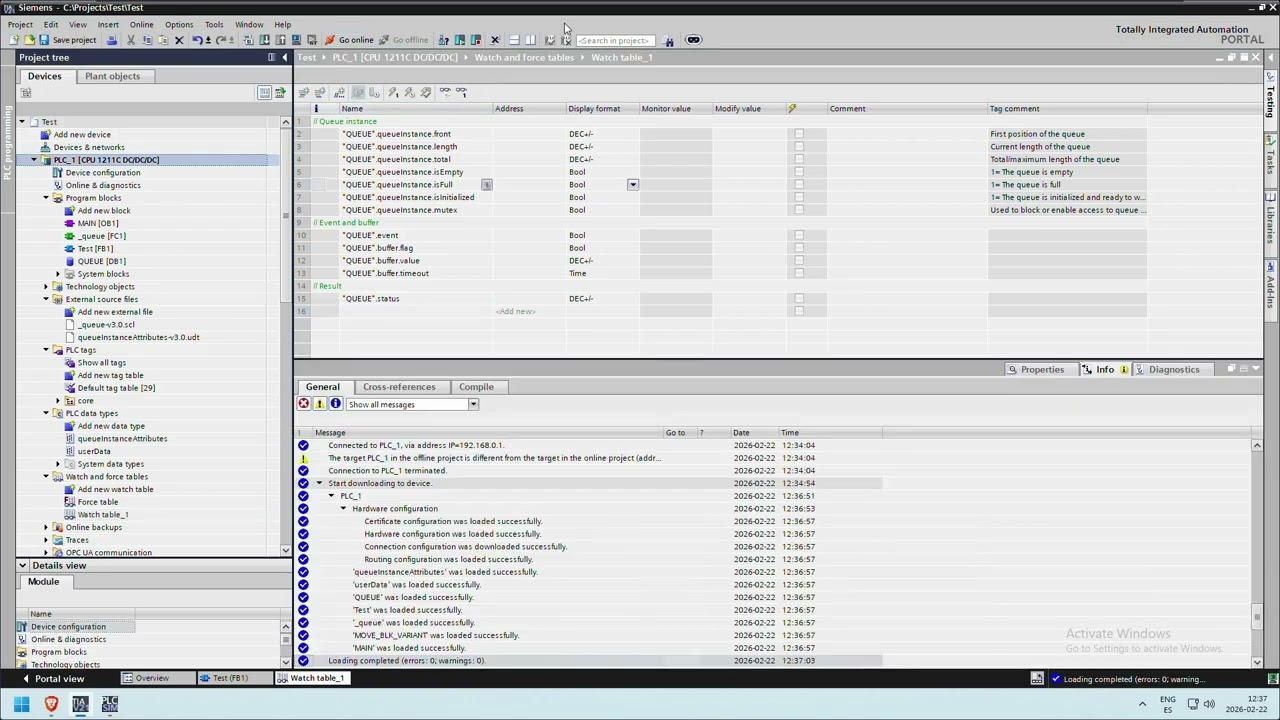The height and width of the screenshot is (720, 1280).
Task: Check modify box for queueInstance.front row
Action: pyautogui.click(x=798, y=134)
